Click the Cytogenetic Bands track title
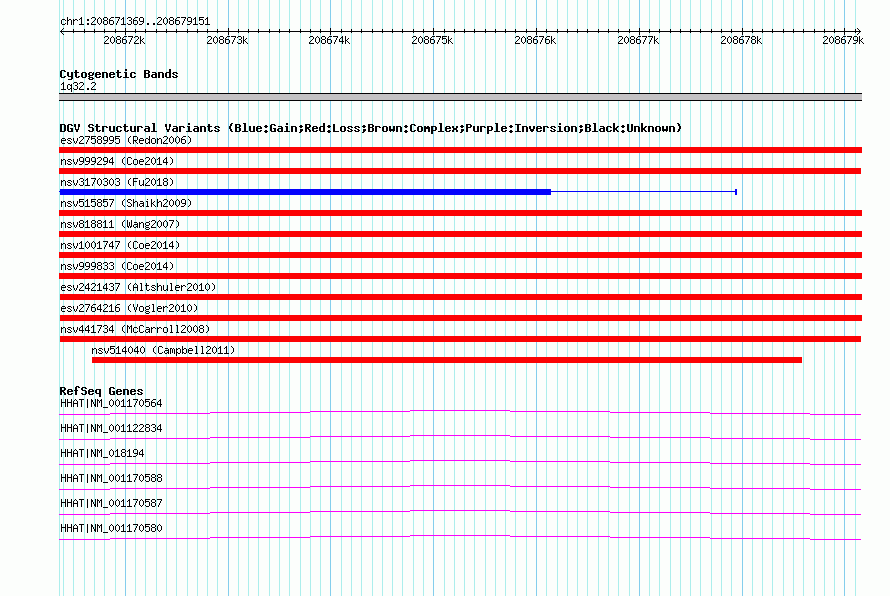Viewport: 890px width, 596px height. coord(119,74)
